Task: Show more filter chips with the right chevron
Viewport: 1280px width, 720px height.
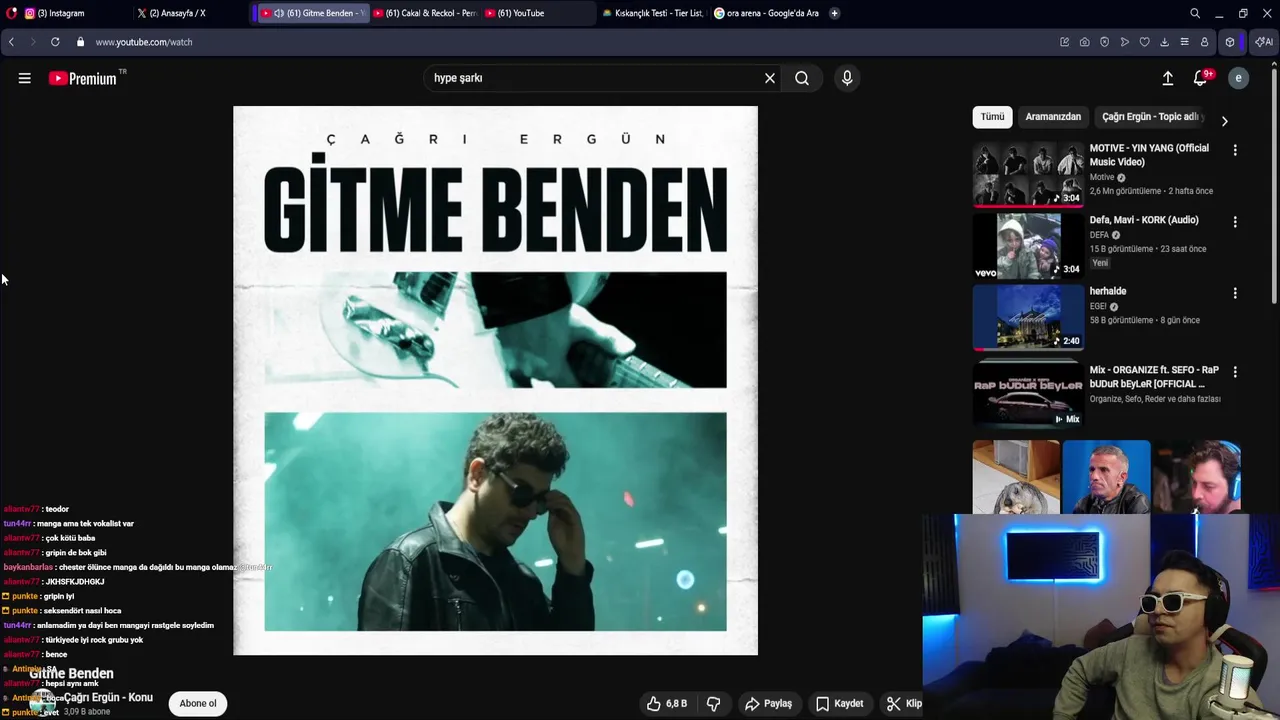Action: tap(1224, 121)
